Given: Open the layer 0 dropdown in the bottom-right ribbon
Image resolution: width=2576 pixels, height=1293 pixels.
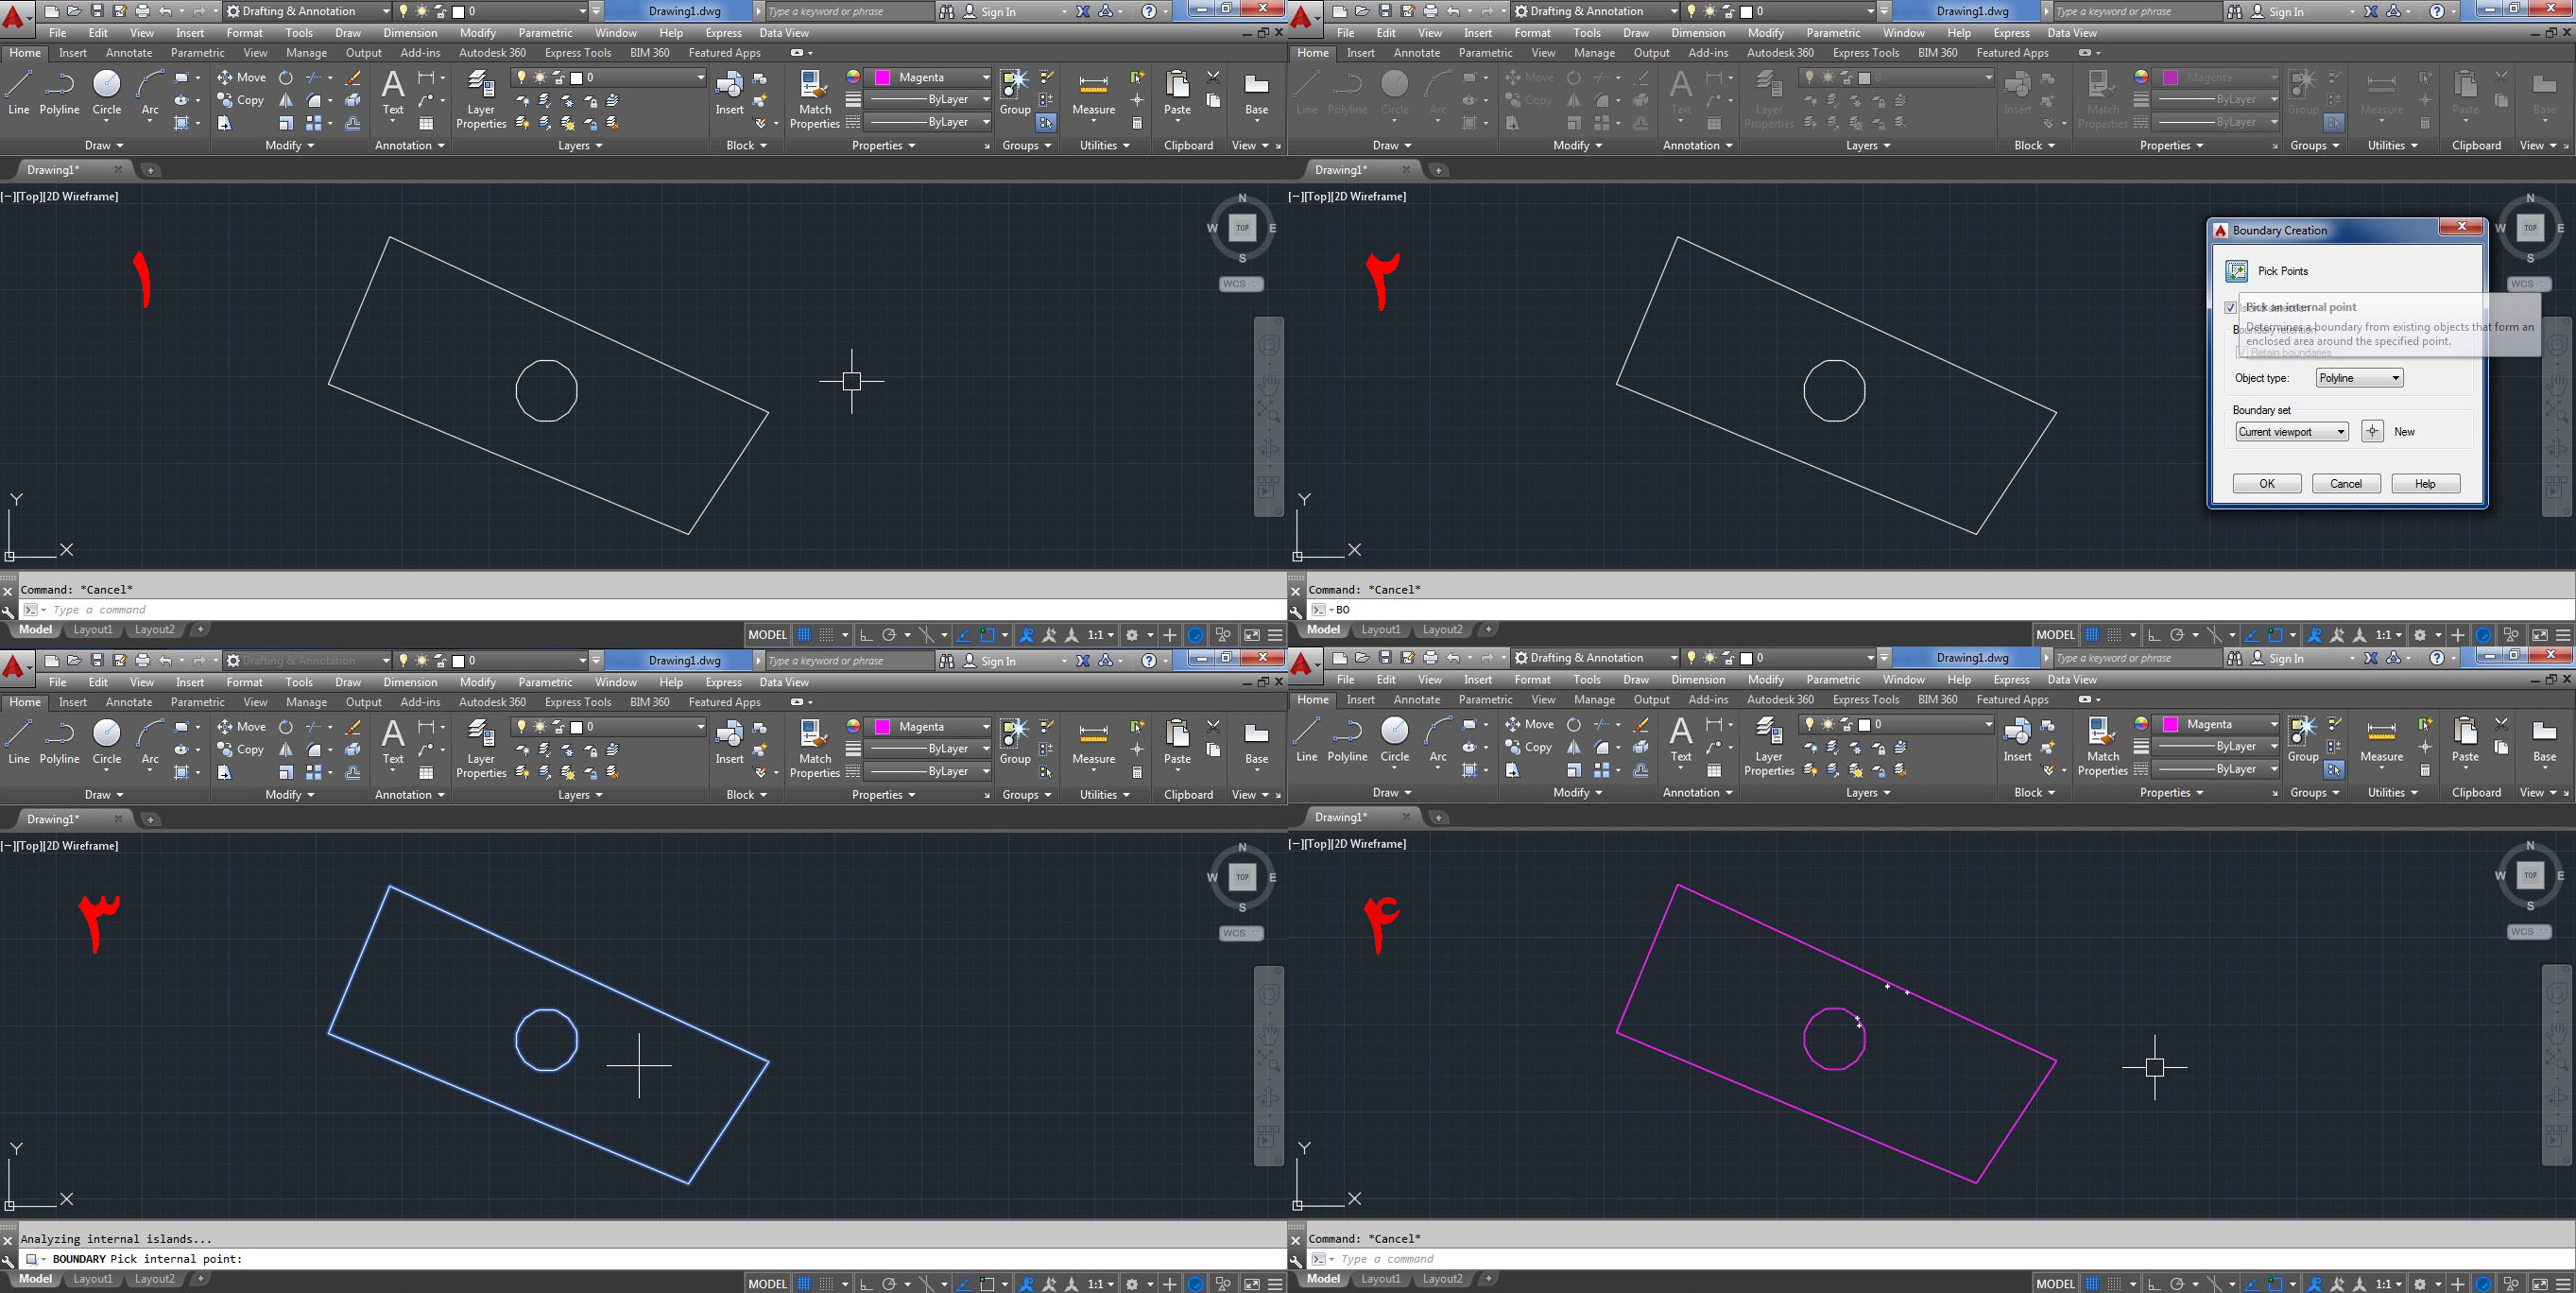Looking at the screenshot, I should [x=1897, y=724].
